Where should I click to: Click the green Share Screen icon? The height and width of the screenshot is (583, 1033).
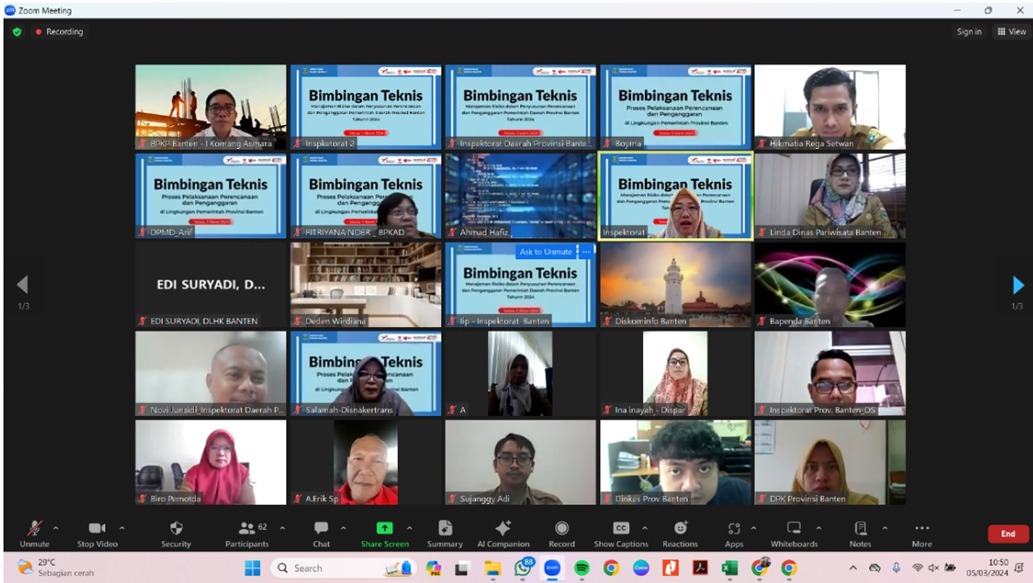tap(384, 529)
